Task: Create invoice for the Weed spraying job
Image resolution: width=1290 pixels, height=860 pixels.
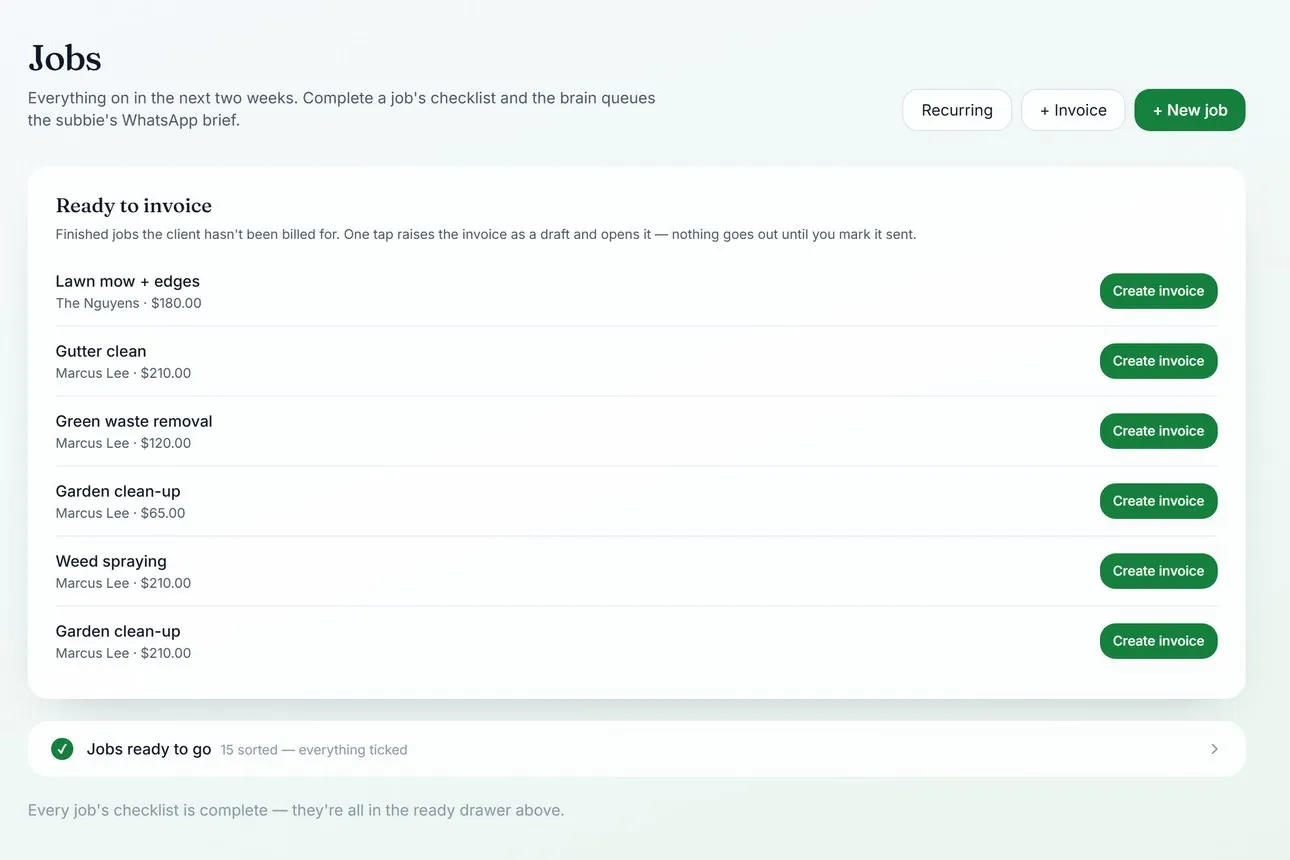Action: [x=1158, y=571]
